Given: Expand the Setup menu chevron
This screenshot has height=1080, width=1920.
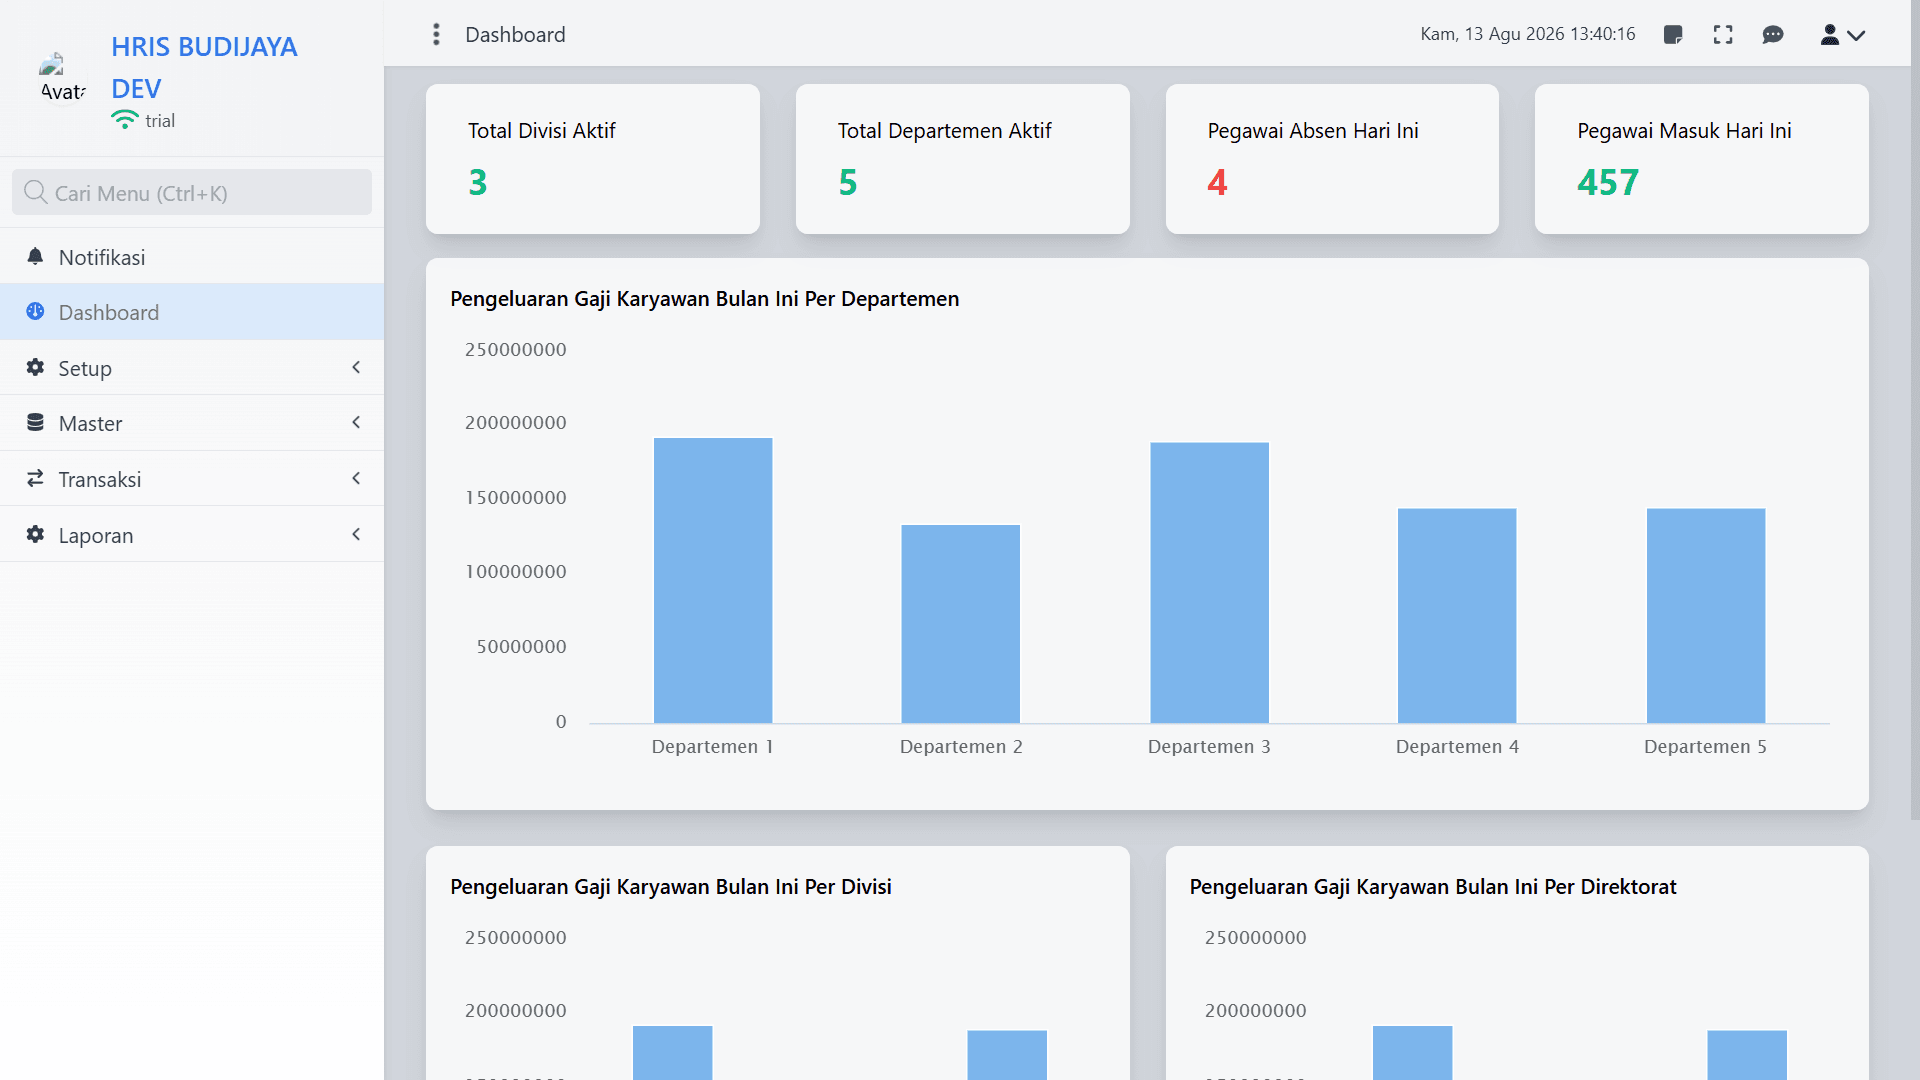Looking at the screenshot, I should (356, 367).
